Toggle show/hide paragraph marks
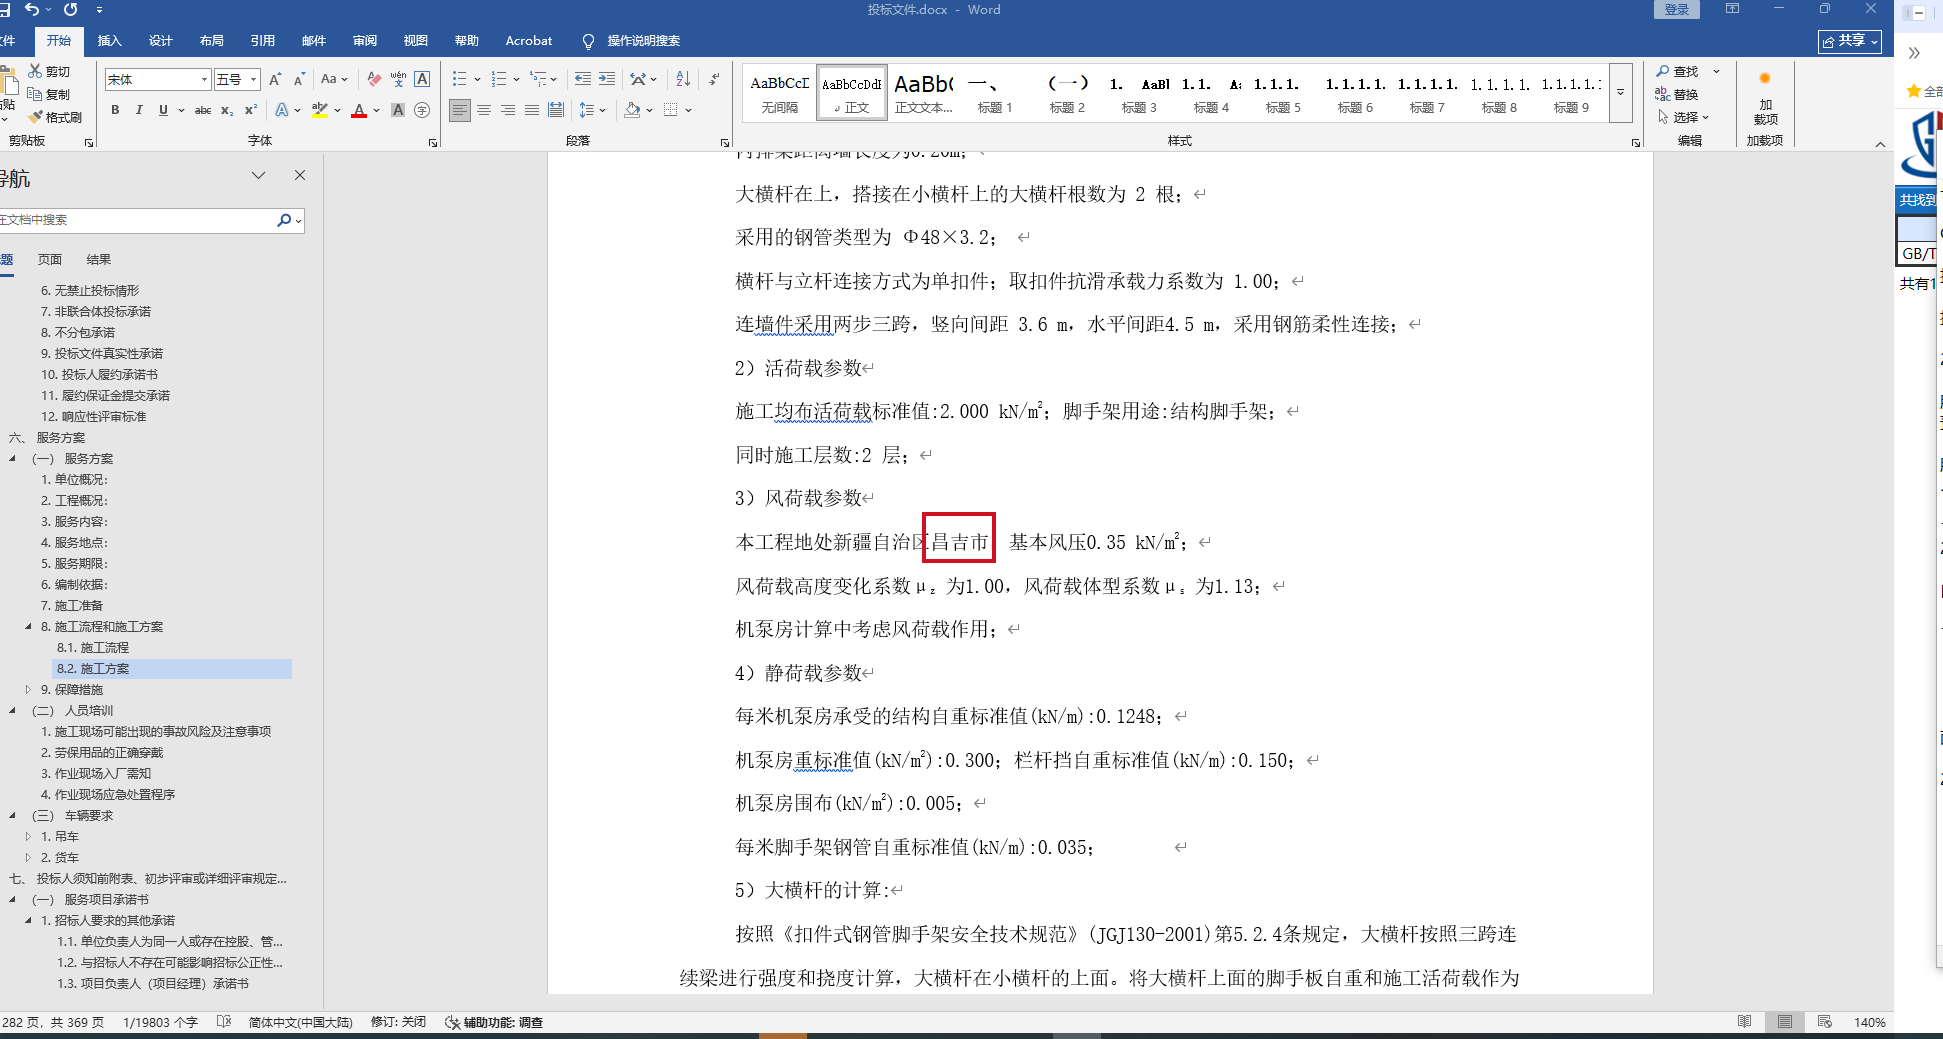 click(714, 79)
